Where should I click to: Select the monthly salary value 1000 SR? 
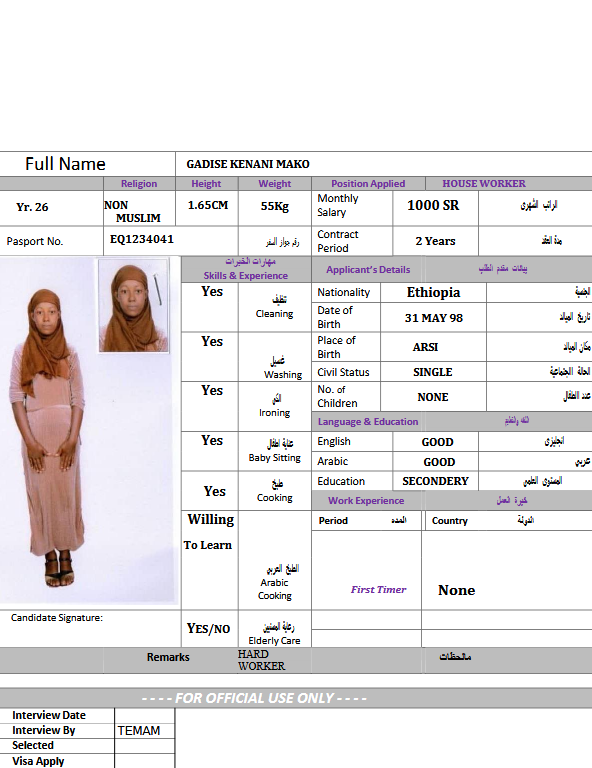(x=435, y=206)
